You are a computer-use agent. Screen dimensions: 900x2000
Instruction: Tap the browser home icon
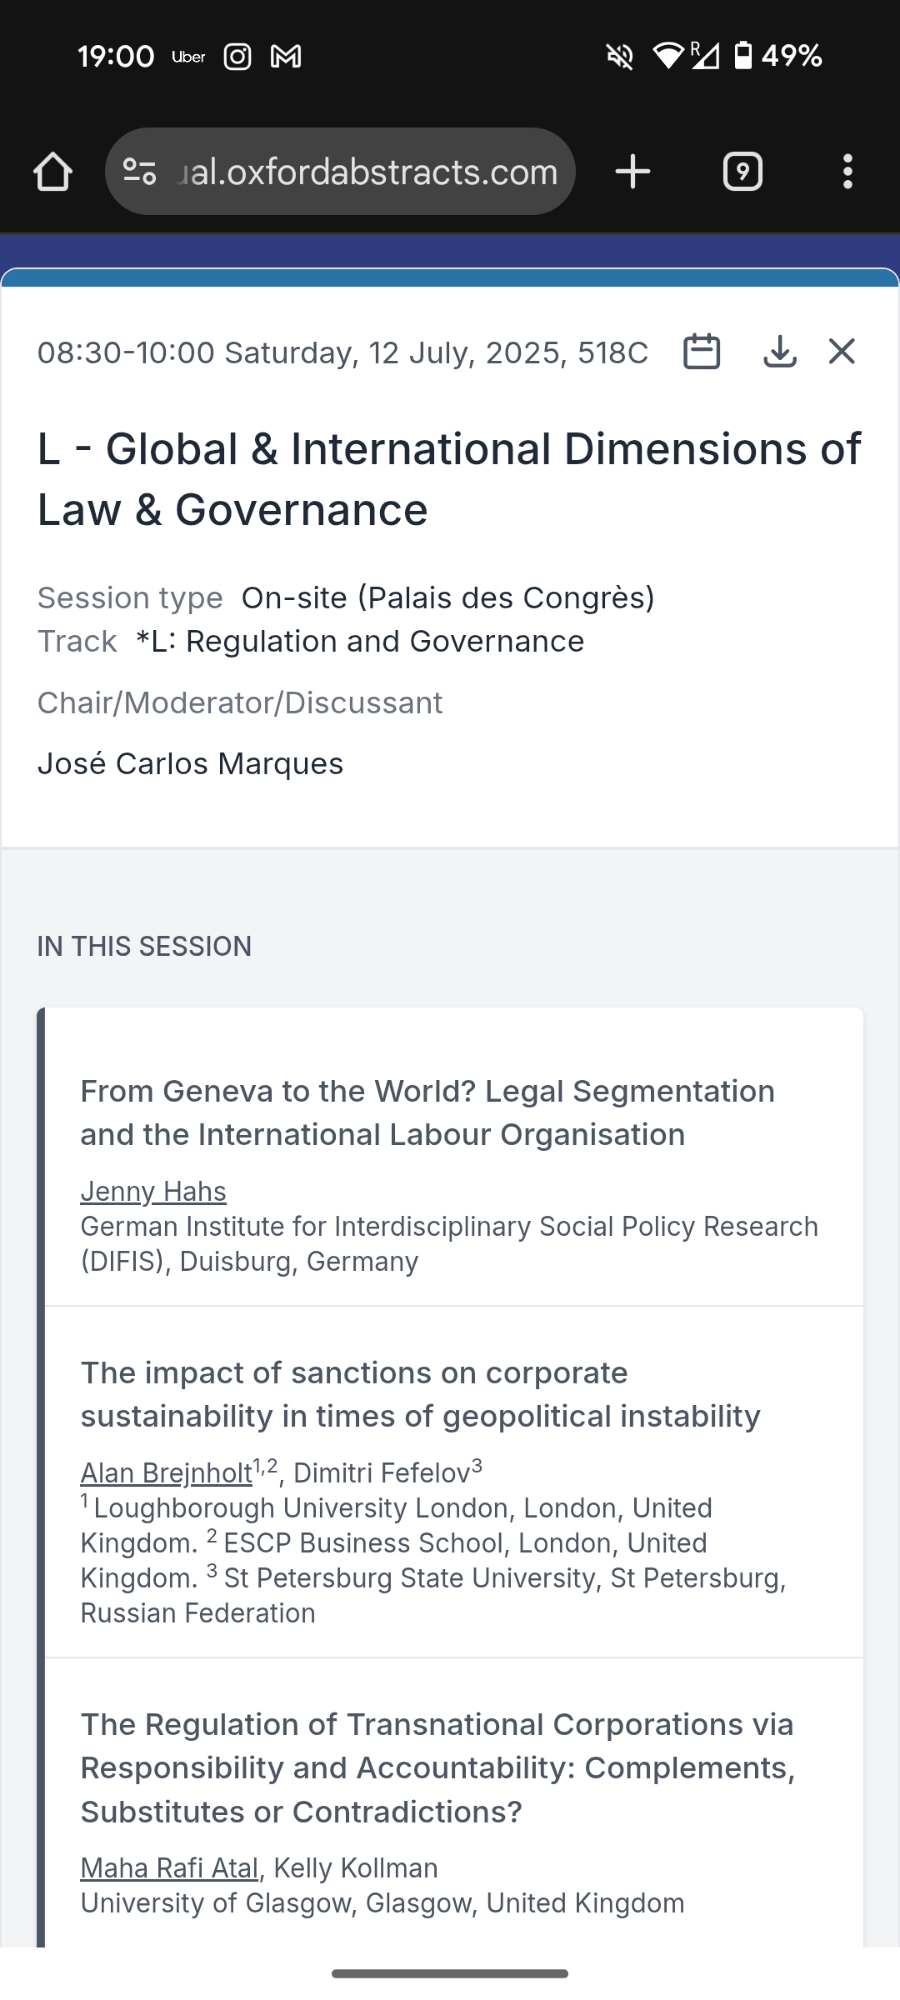53,172
